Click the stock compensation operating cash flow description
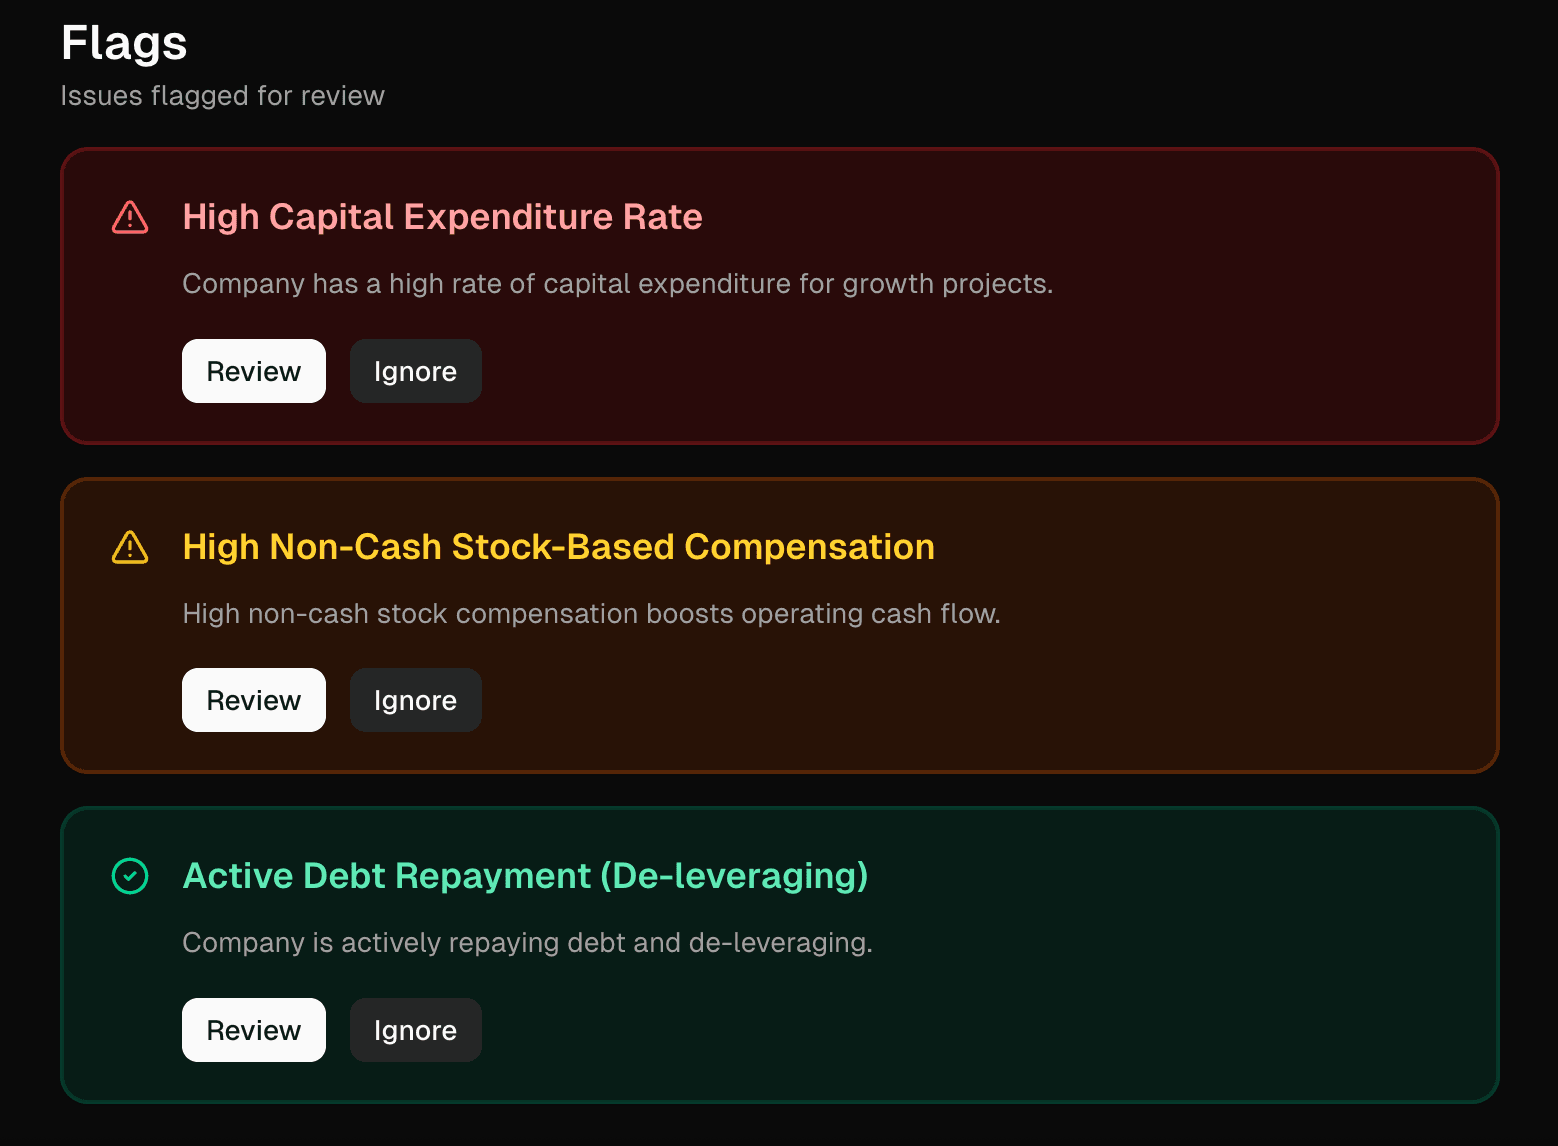 (591, 614)
